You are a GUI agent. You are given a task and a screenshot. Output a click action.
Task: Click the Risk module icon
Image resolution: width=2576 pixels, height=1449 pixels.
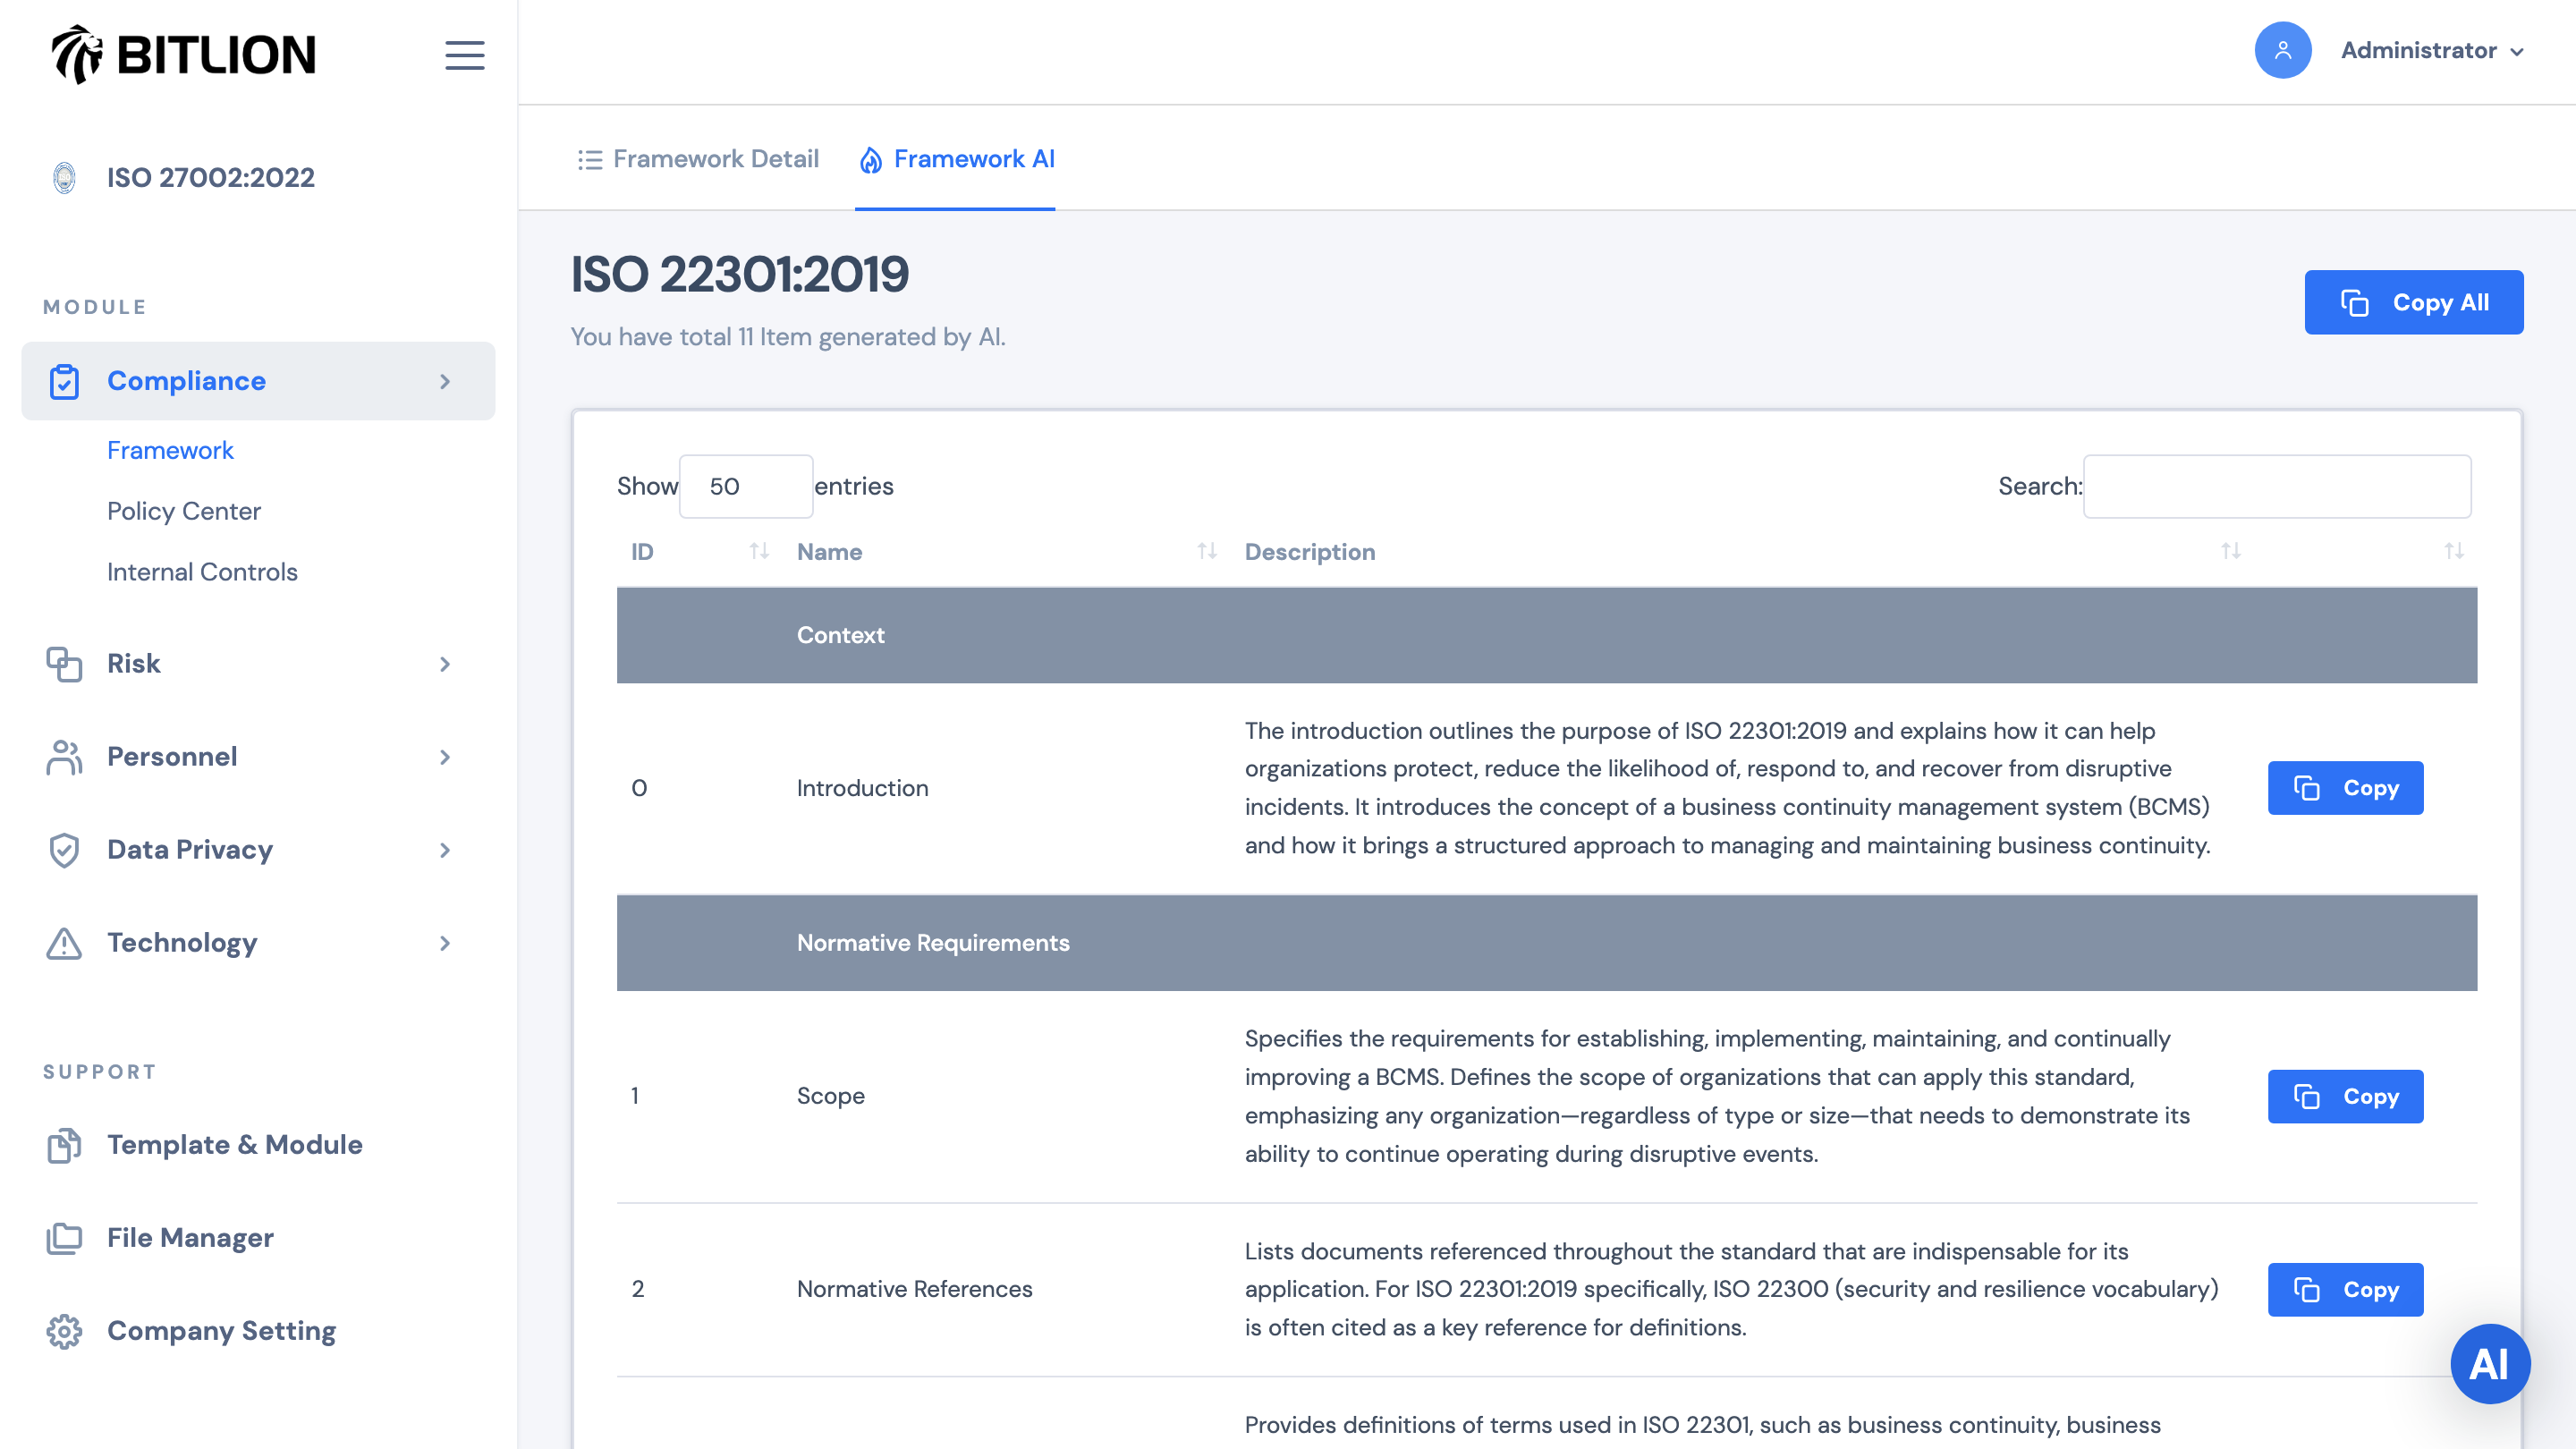pyautogui.click(x=64, y=664)
